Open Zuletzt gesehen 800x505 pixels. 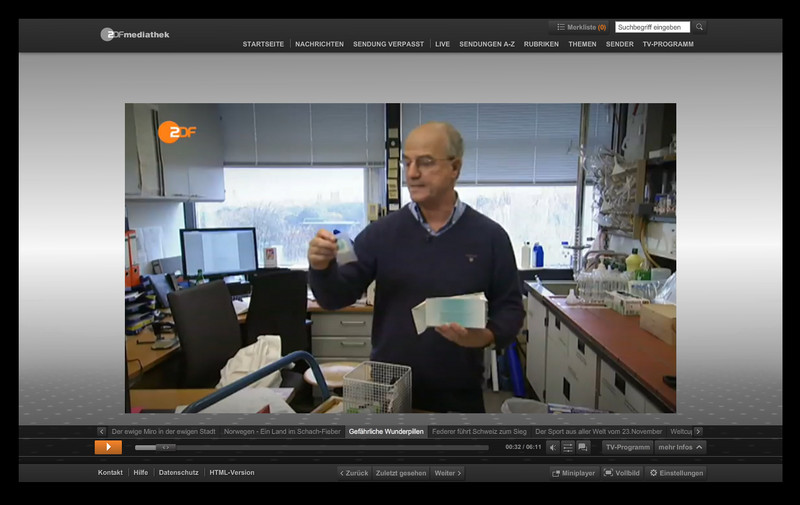401,473
